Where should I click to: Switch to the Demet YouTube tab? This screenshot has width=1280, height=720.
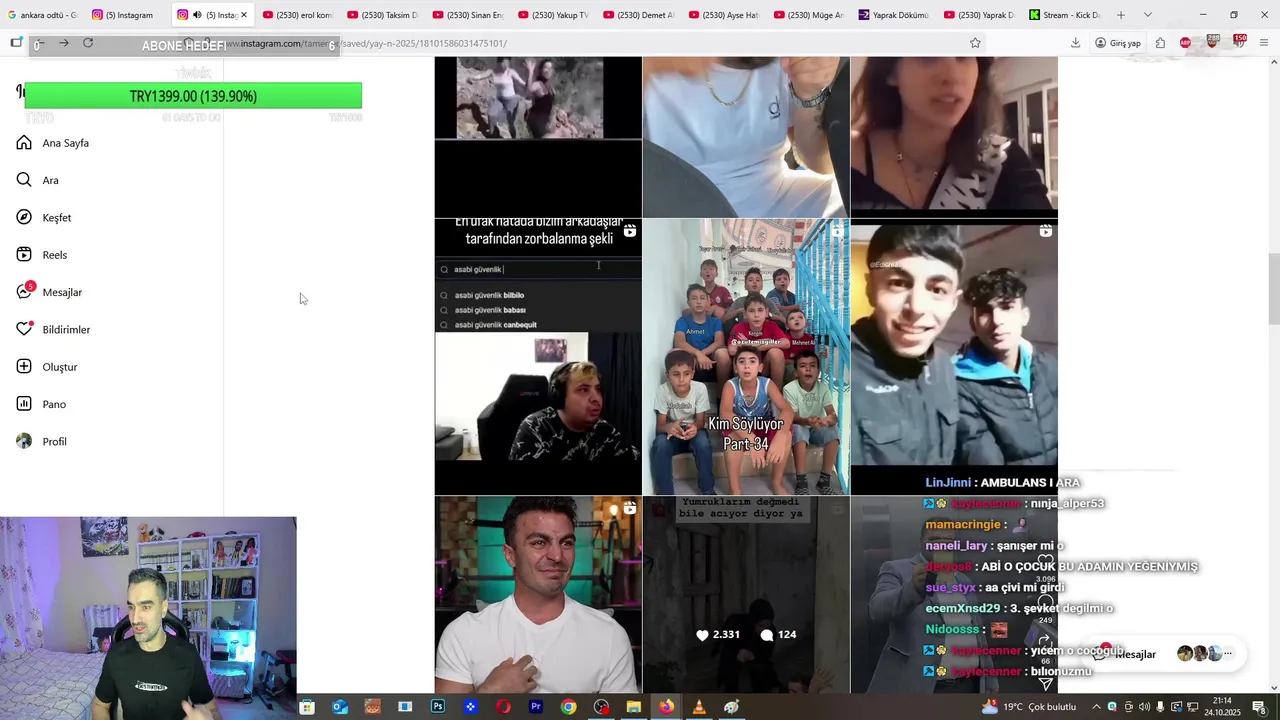tap(637, 15)
